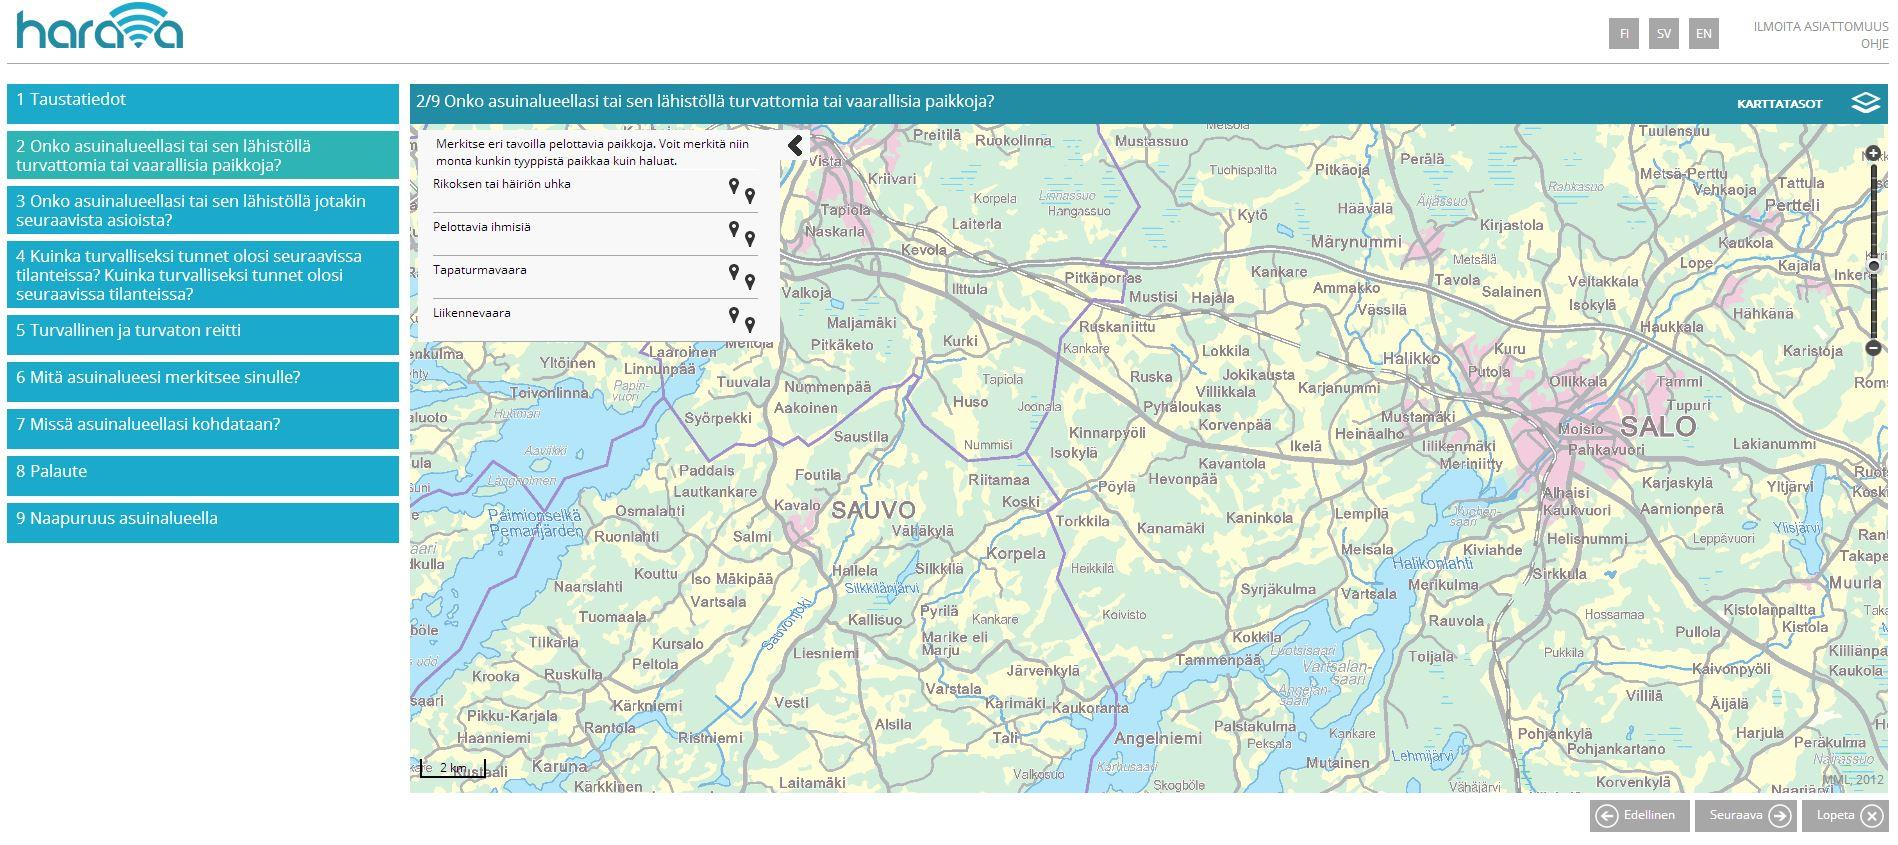Open section 3 Onko asuinalueellasi jotakin seuraavista asioista

pos(203,210)
